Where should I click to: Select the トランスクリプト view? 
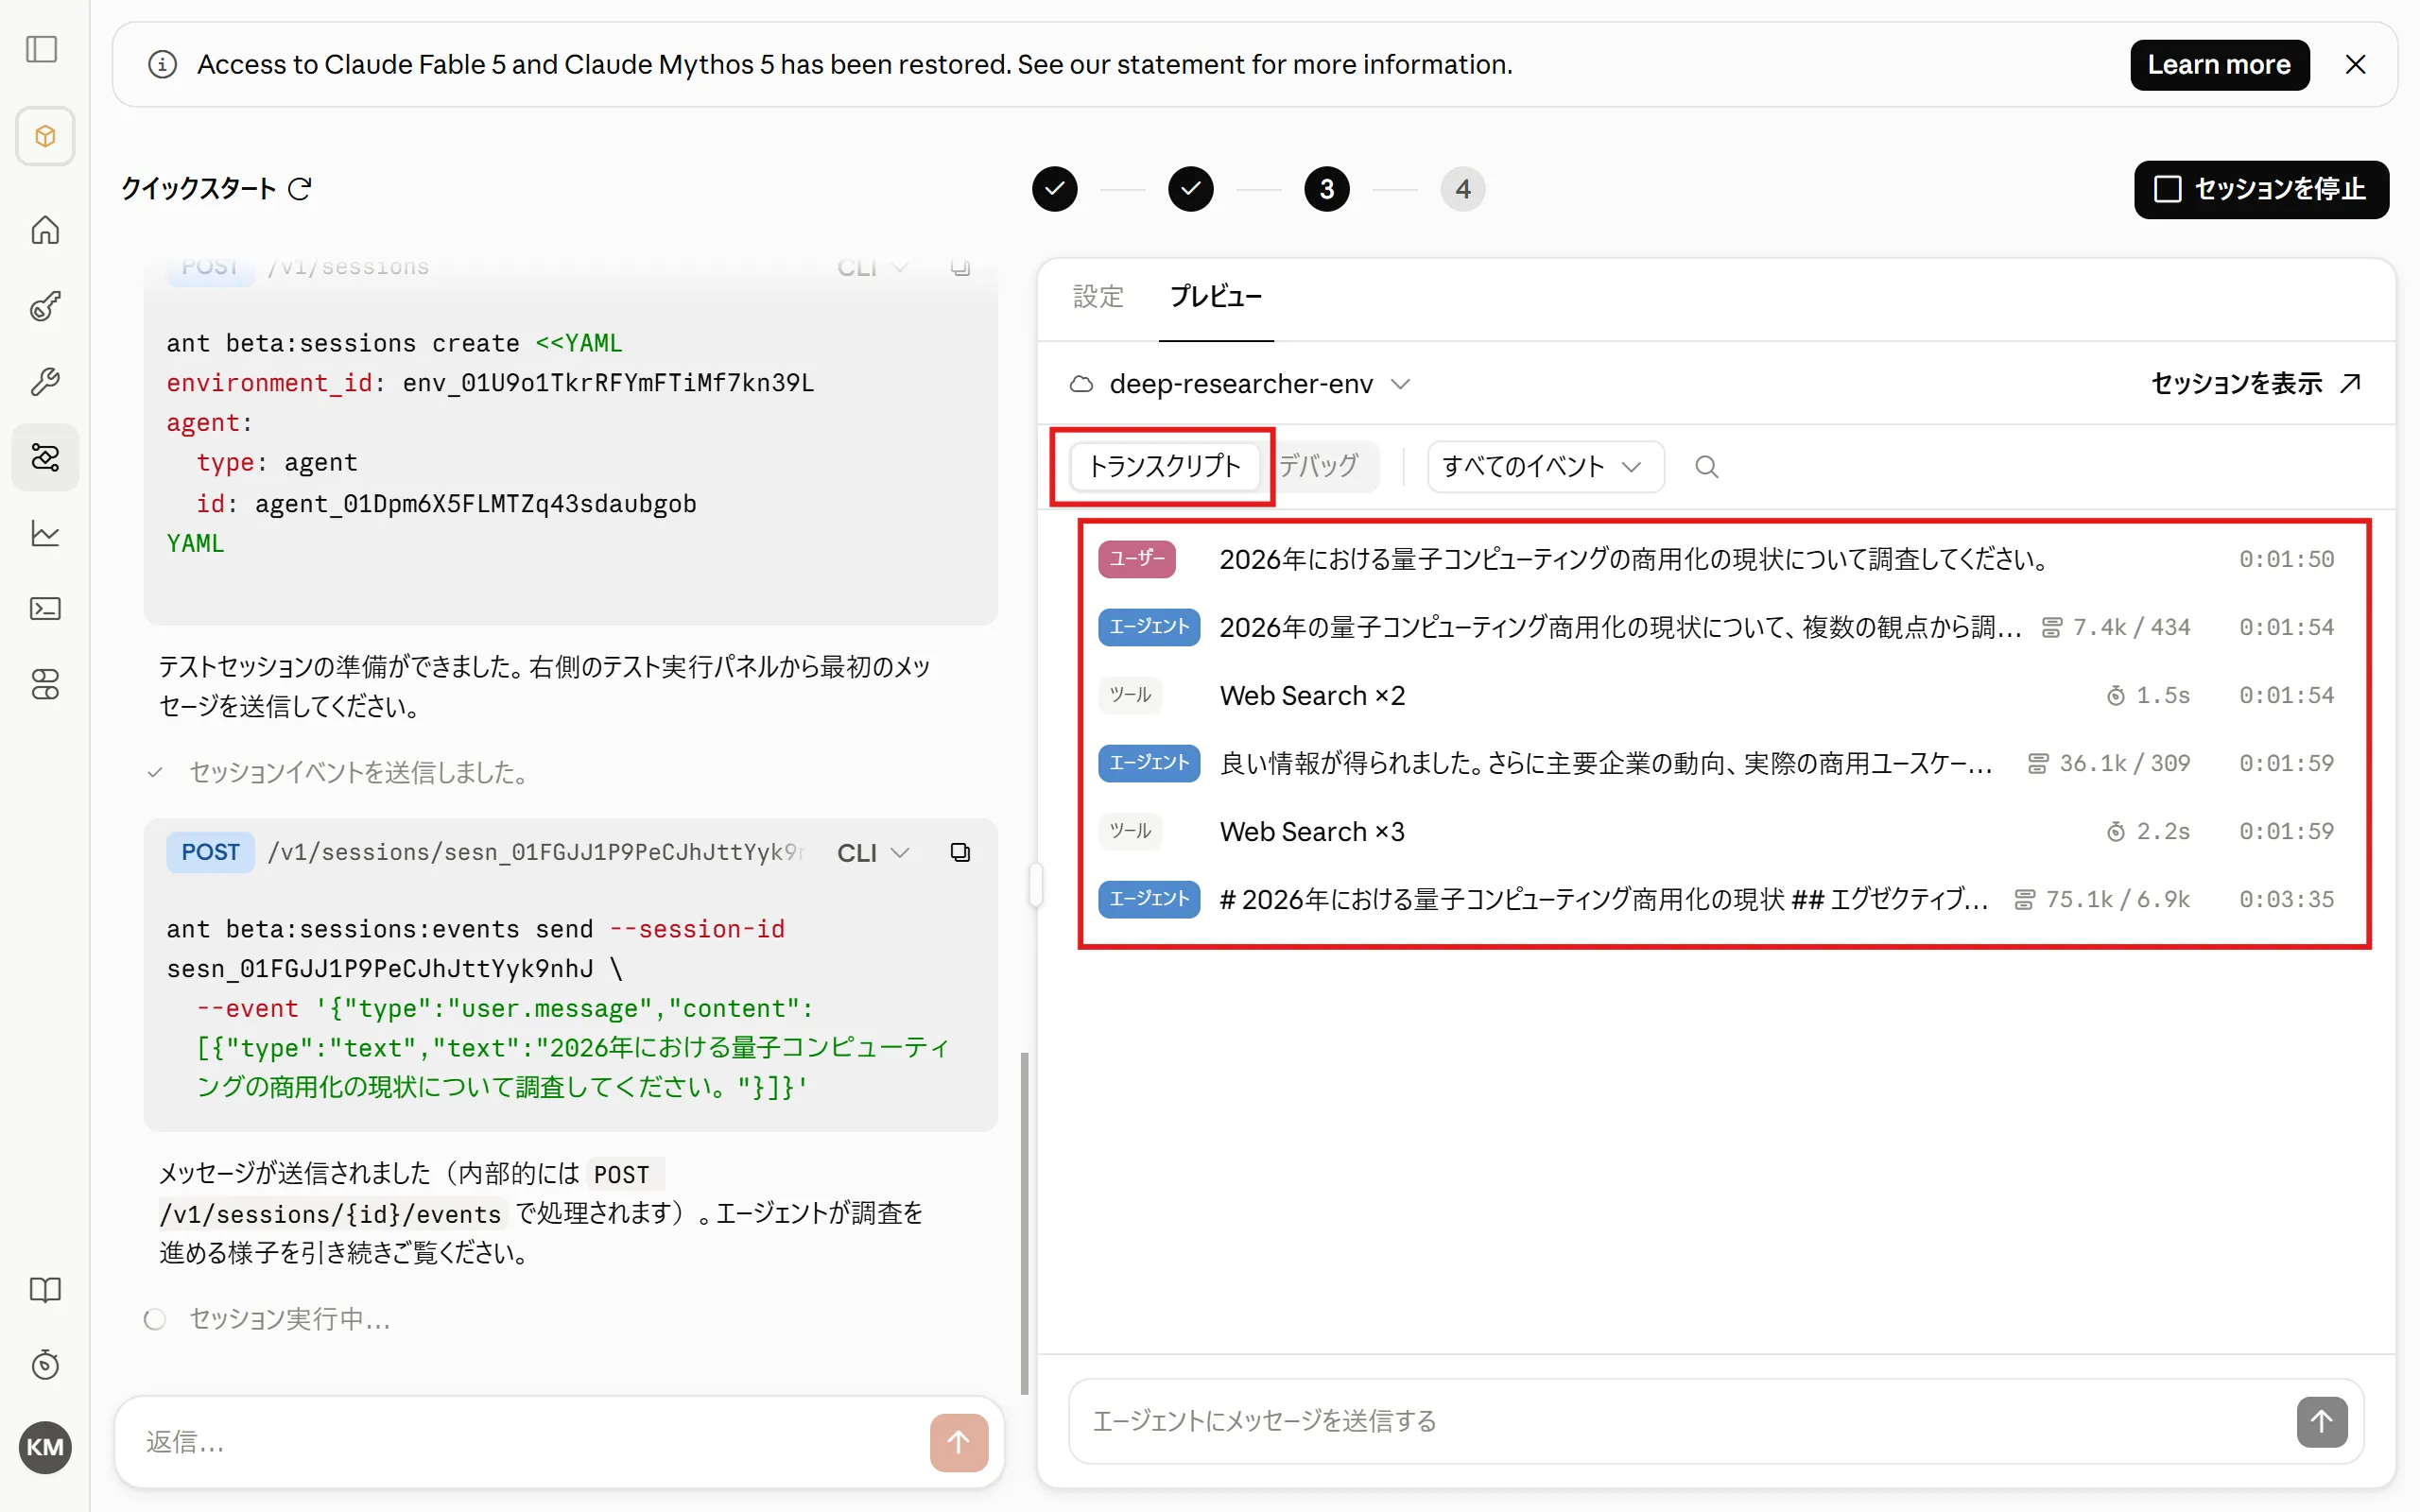coord(1164,466)
